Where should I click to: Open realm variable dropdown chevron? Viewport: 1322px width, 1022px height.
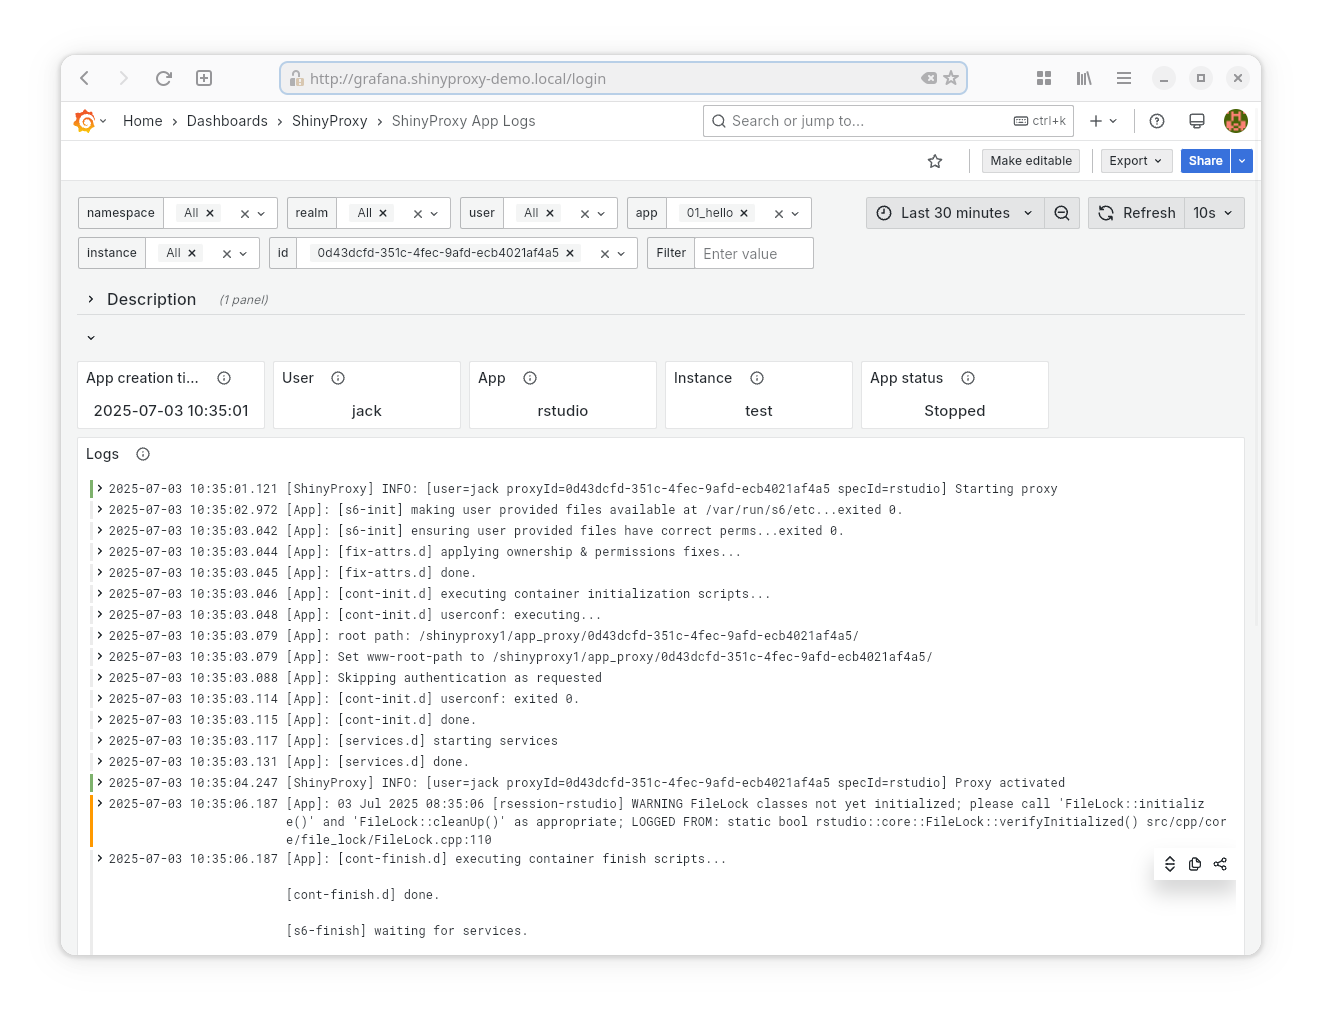tap(434, 214)
